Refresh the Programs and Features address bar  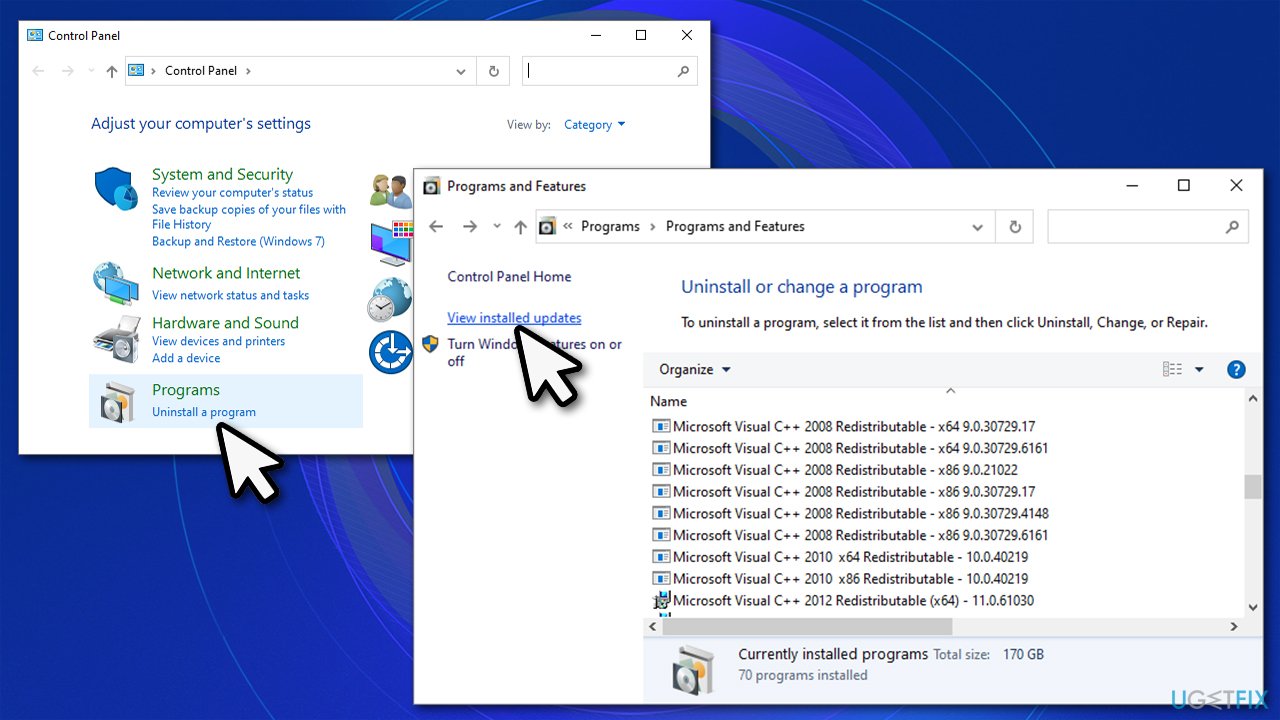pyautogui.click(x=1015, y=227)
